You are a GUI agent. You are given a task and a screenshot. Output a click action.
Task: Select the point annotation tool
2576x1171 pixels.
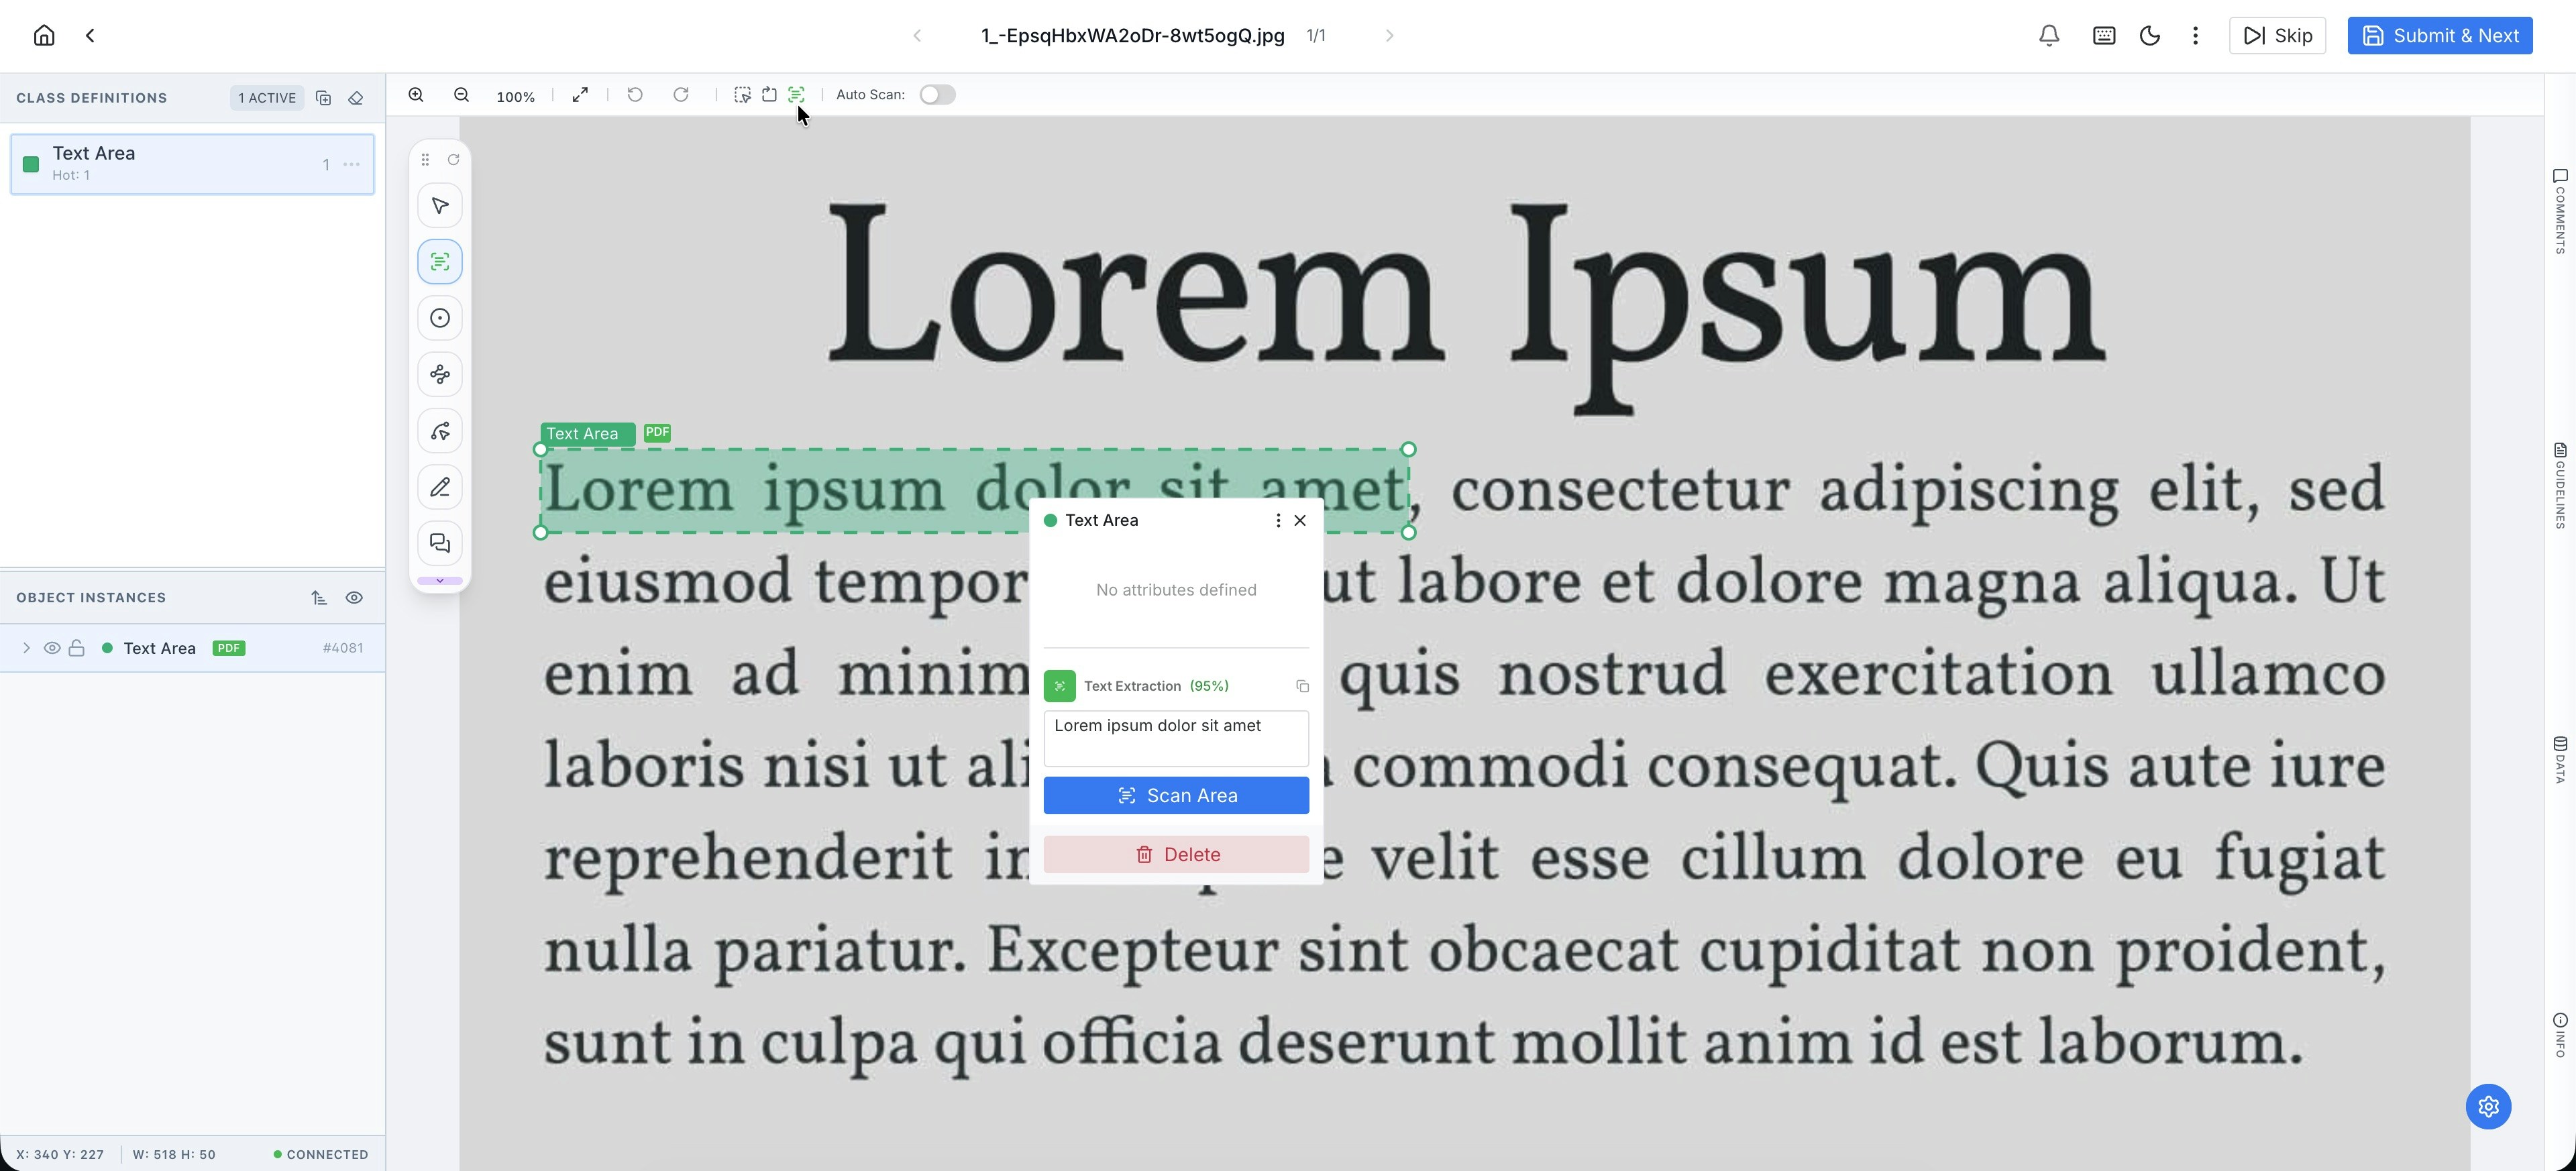pos(439,318)
